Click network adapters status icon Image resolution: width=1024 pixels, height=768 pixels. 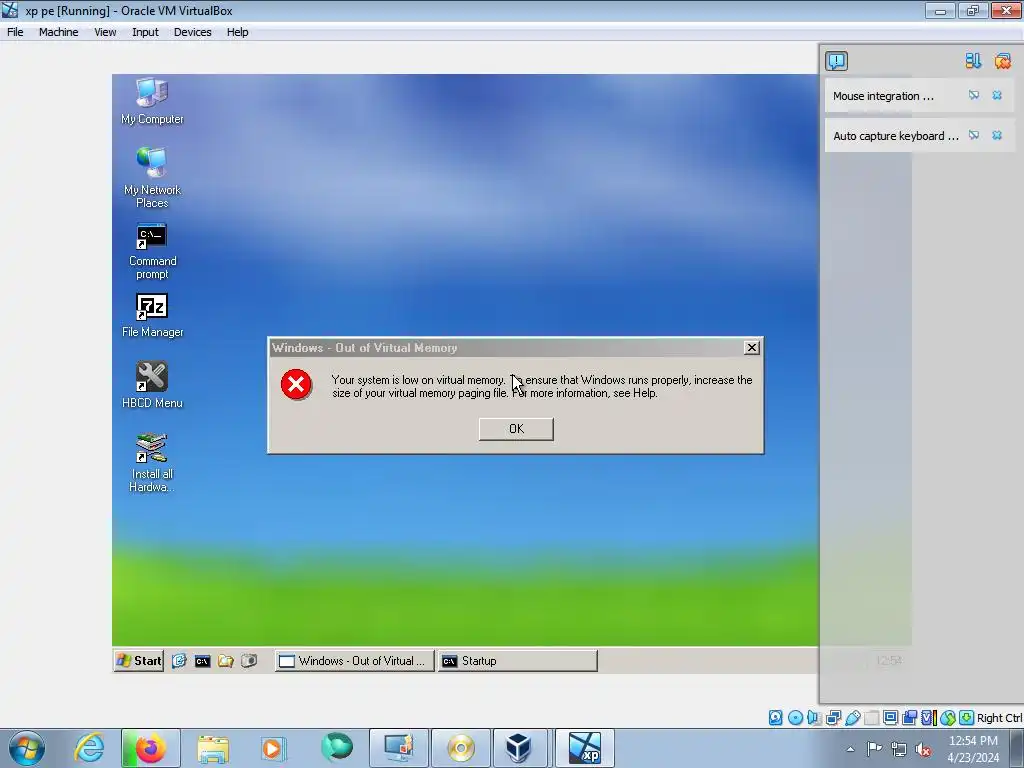[833, 718]
